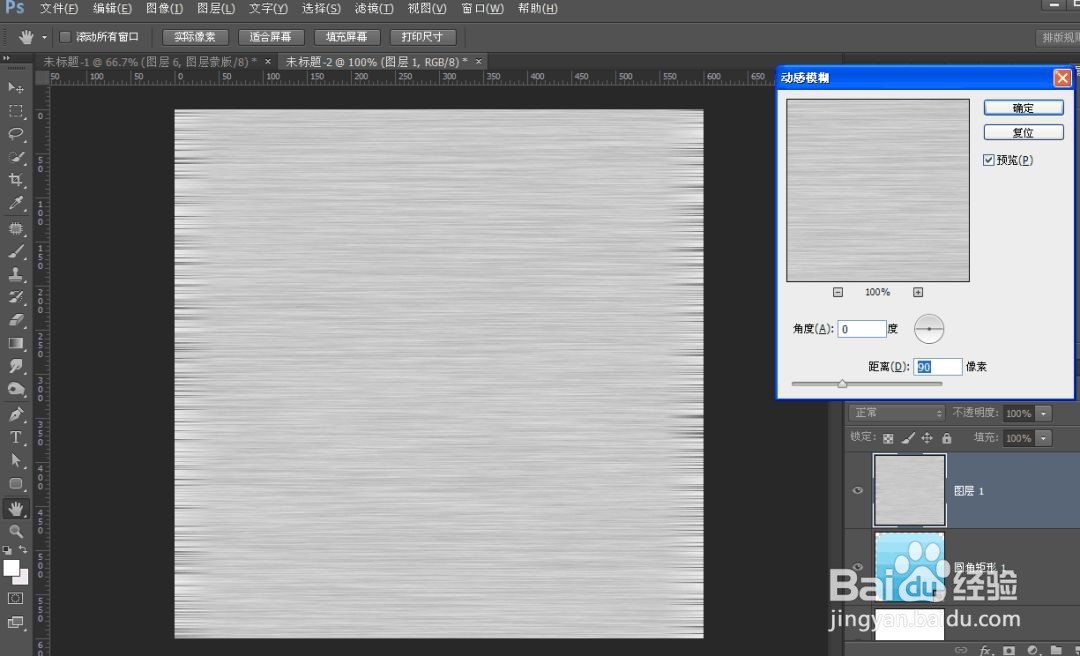Create new adjustment layer icon
1080x656 pixels.
tap(1032, 650)
